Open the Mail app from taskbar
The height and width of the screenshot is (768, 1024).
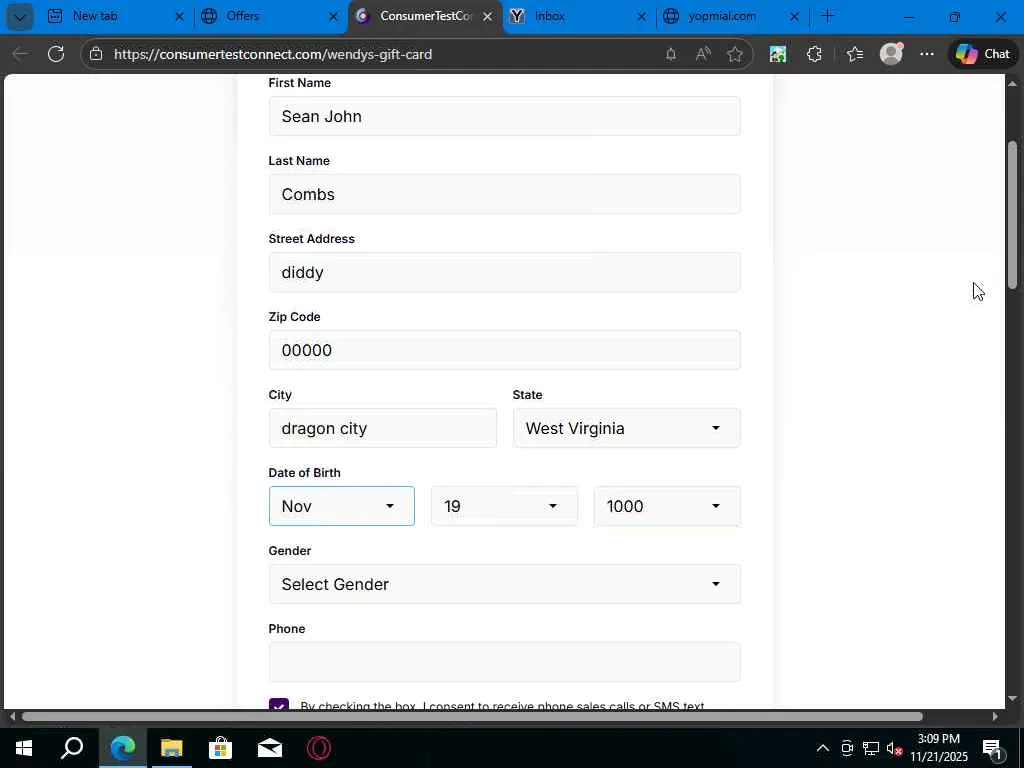(270, 748)
